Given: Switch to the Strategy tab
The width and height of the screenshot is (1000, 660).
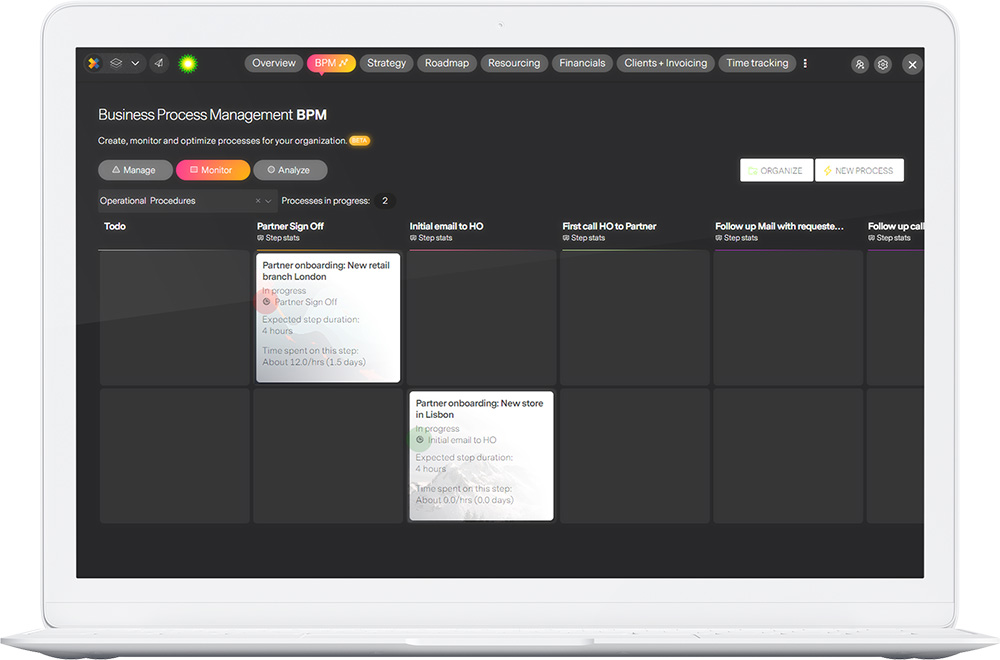Looking at the screenshot, I should point(386,62).
